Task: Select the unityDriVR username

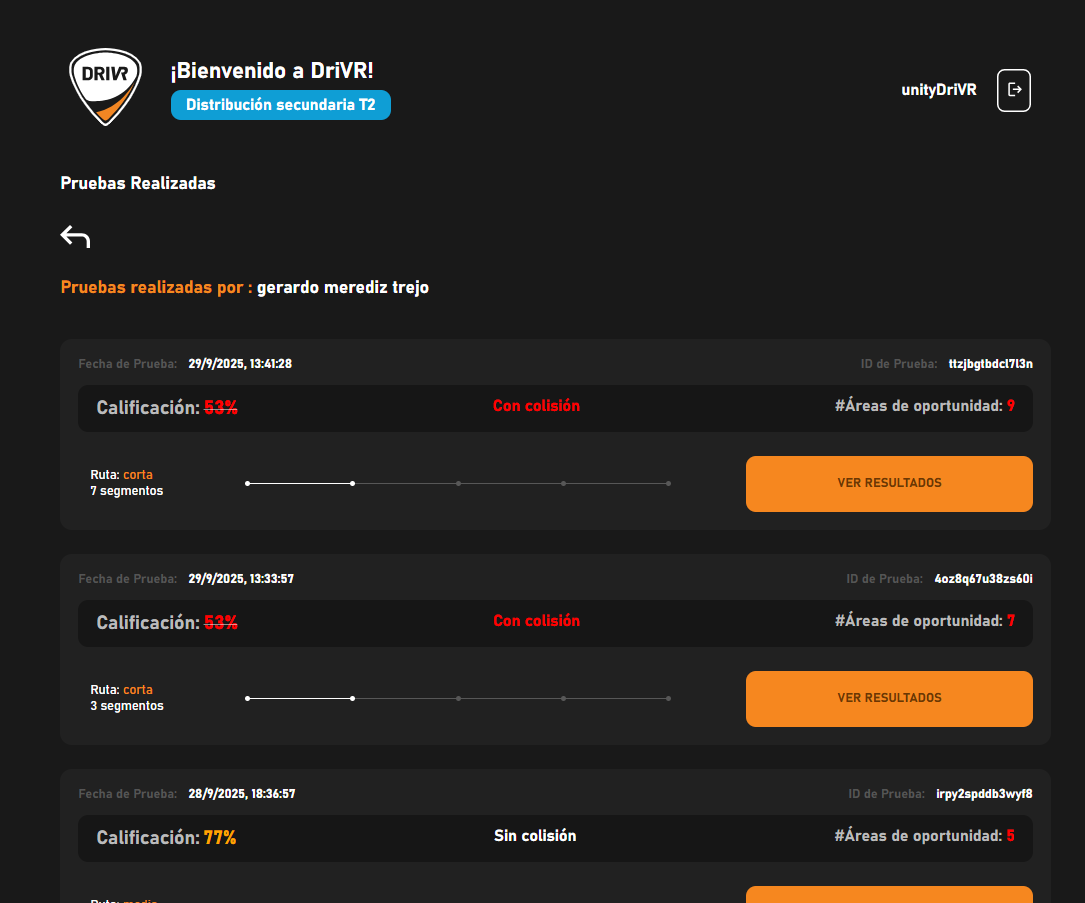Action: pyautogui.click(x=938, y=90)
